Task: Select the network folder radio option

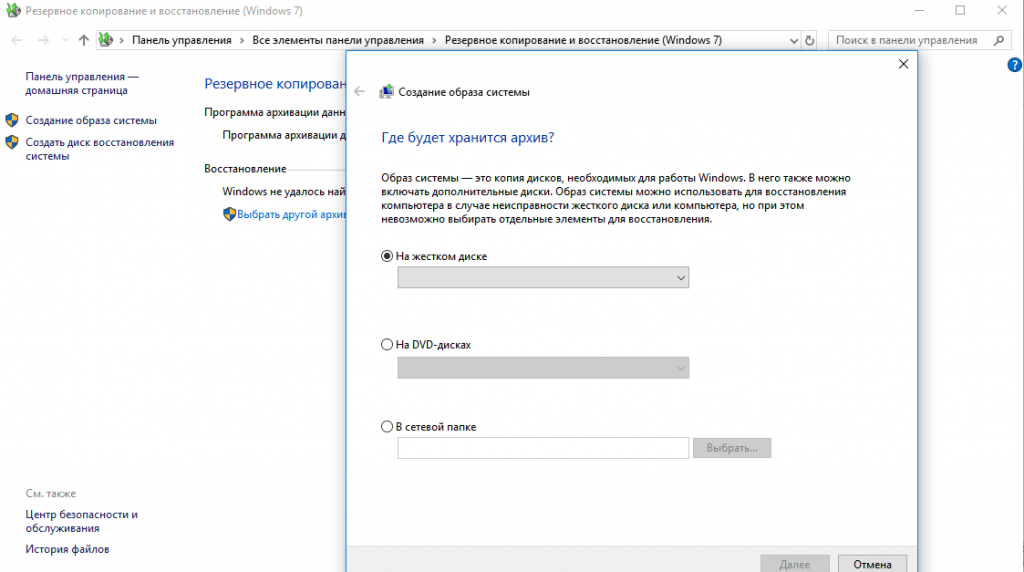Action: 387,426
